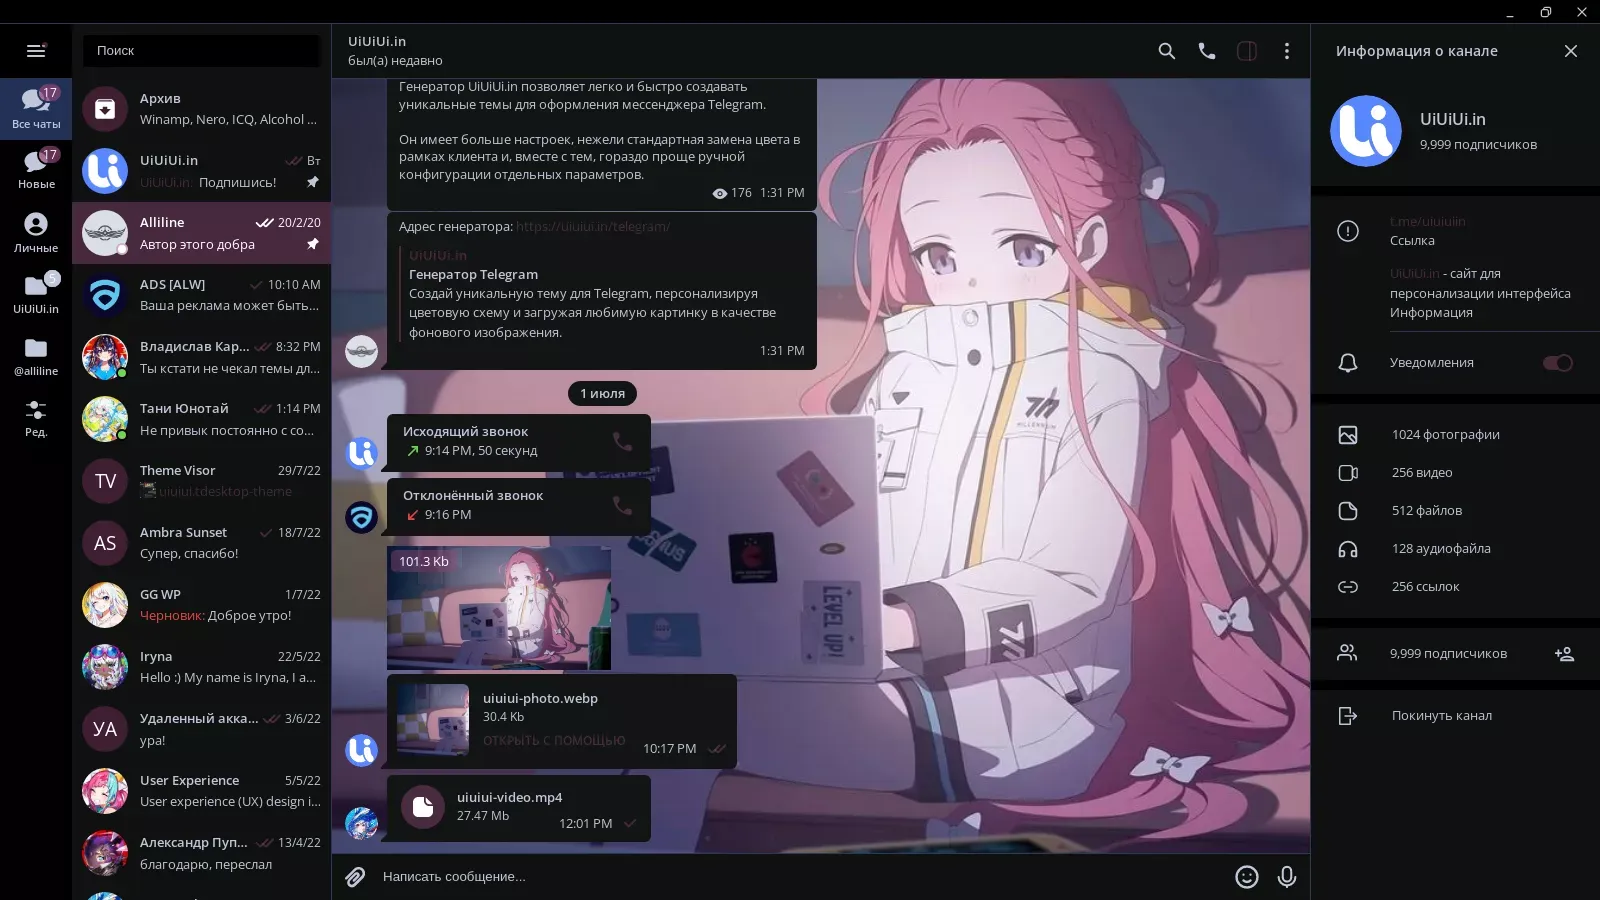Open the ADS [ALW] chat
The image size is (1600, 900).
point(201,295)
